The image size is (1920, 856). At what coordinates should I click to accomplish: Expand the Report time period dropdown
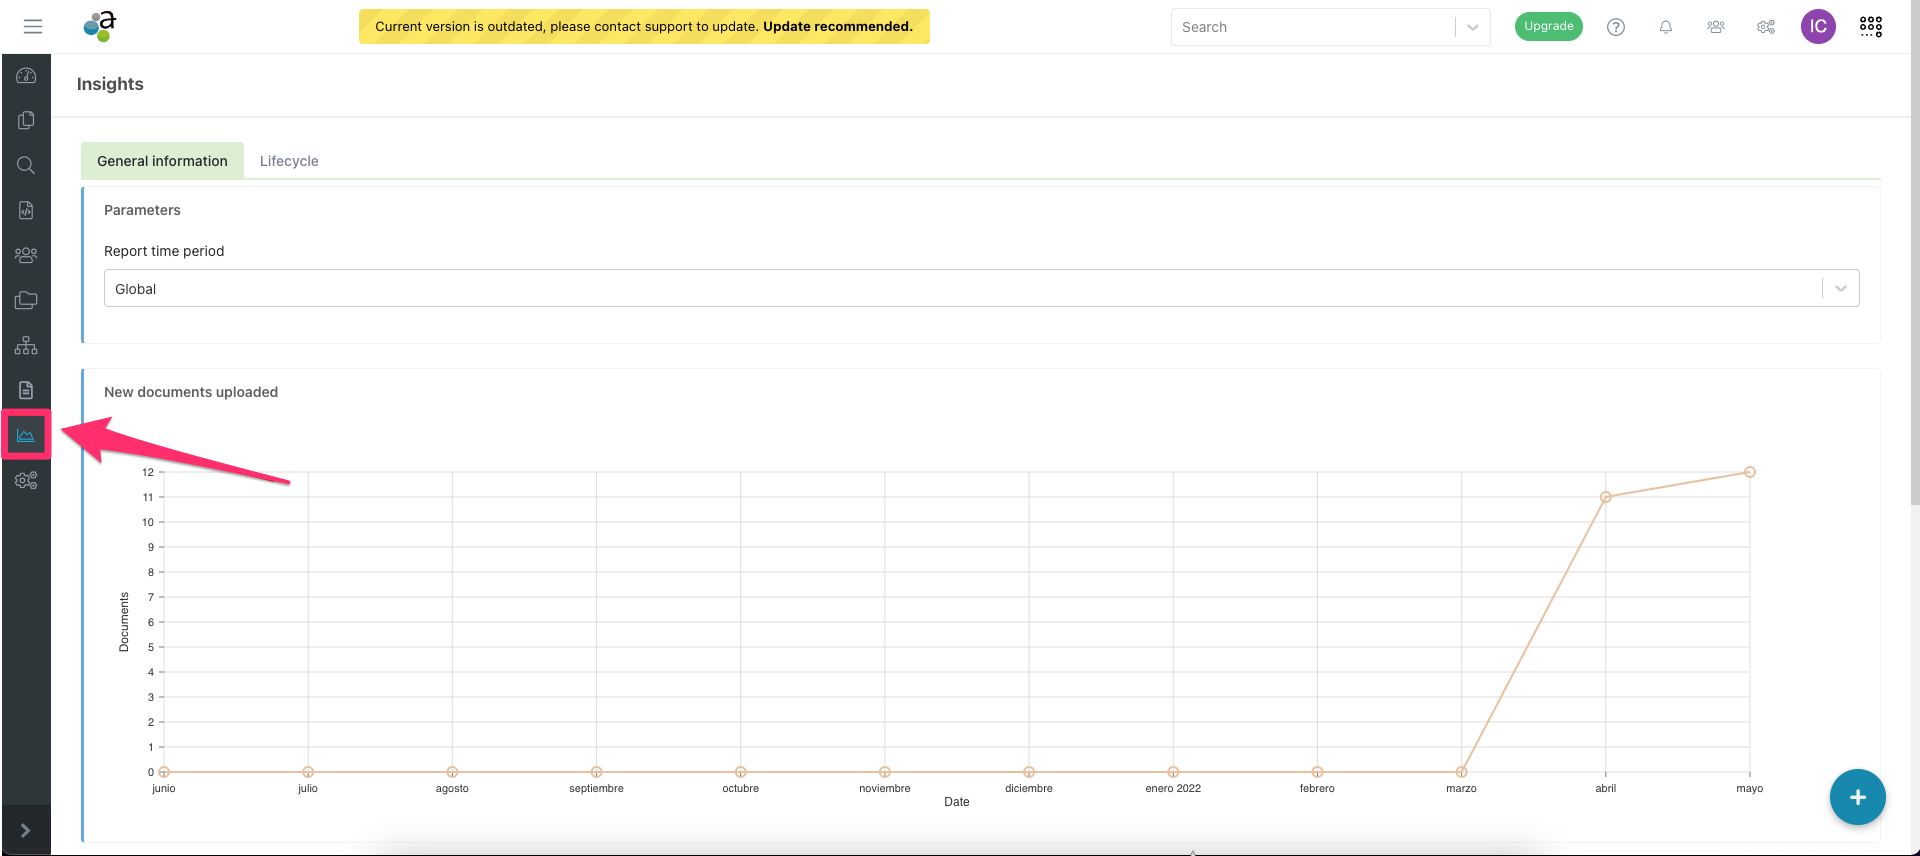click(x=1840, y=289)
